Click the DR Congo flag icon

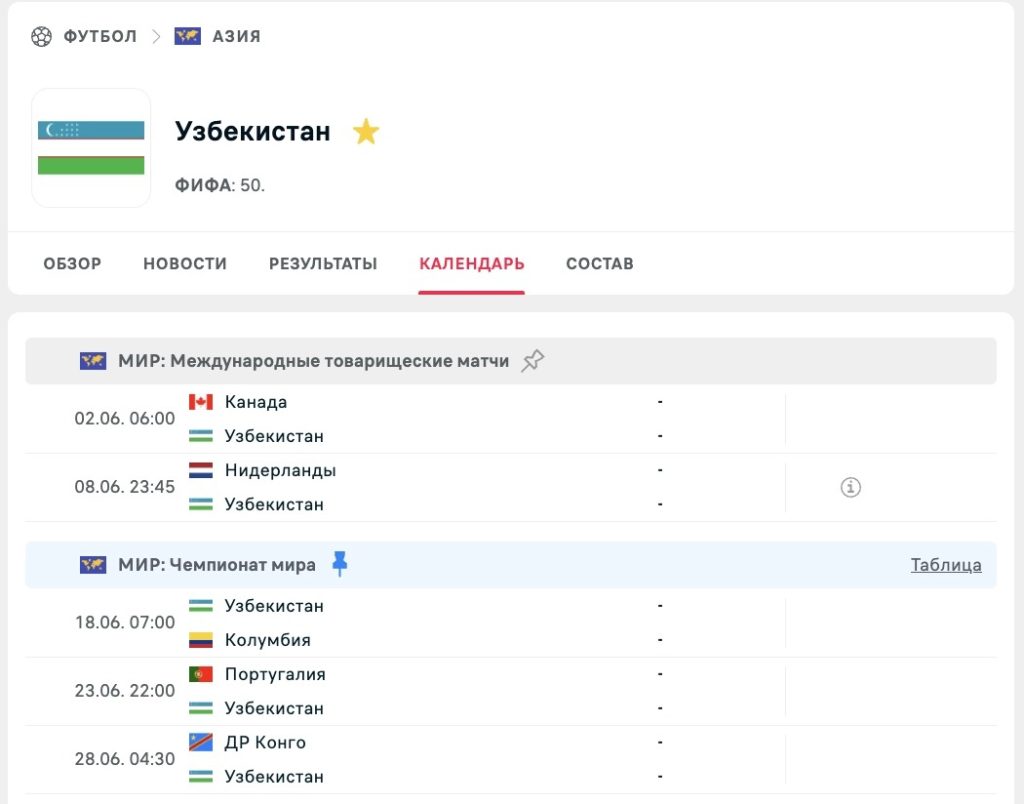(x=200, y=743)
